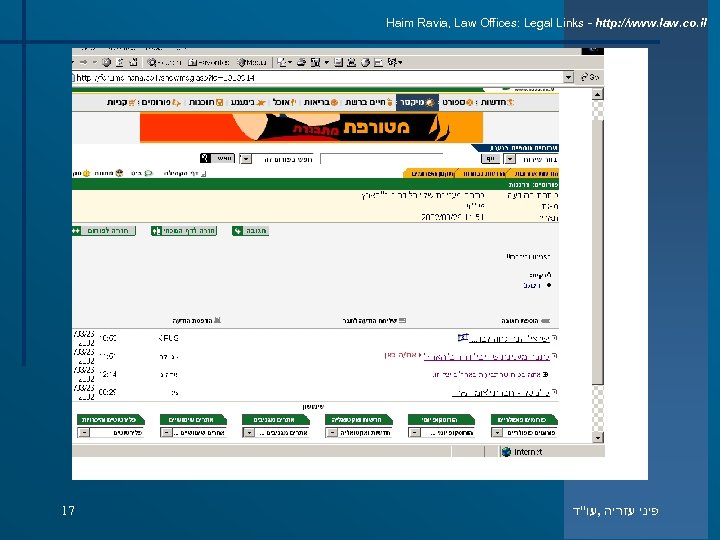
Task: Click the page scrollbar down arrow
Action: click(x=597, y=437)
